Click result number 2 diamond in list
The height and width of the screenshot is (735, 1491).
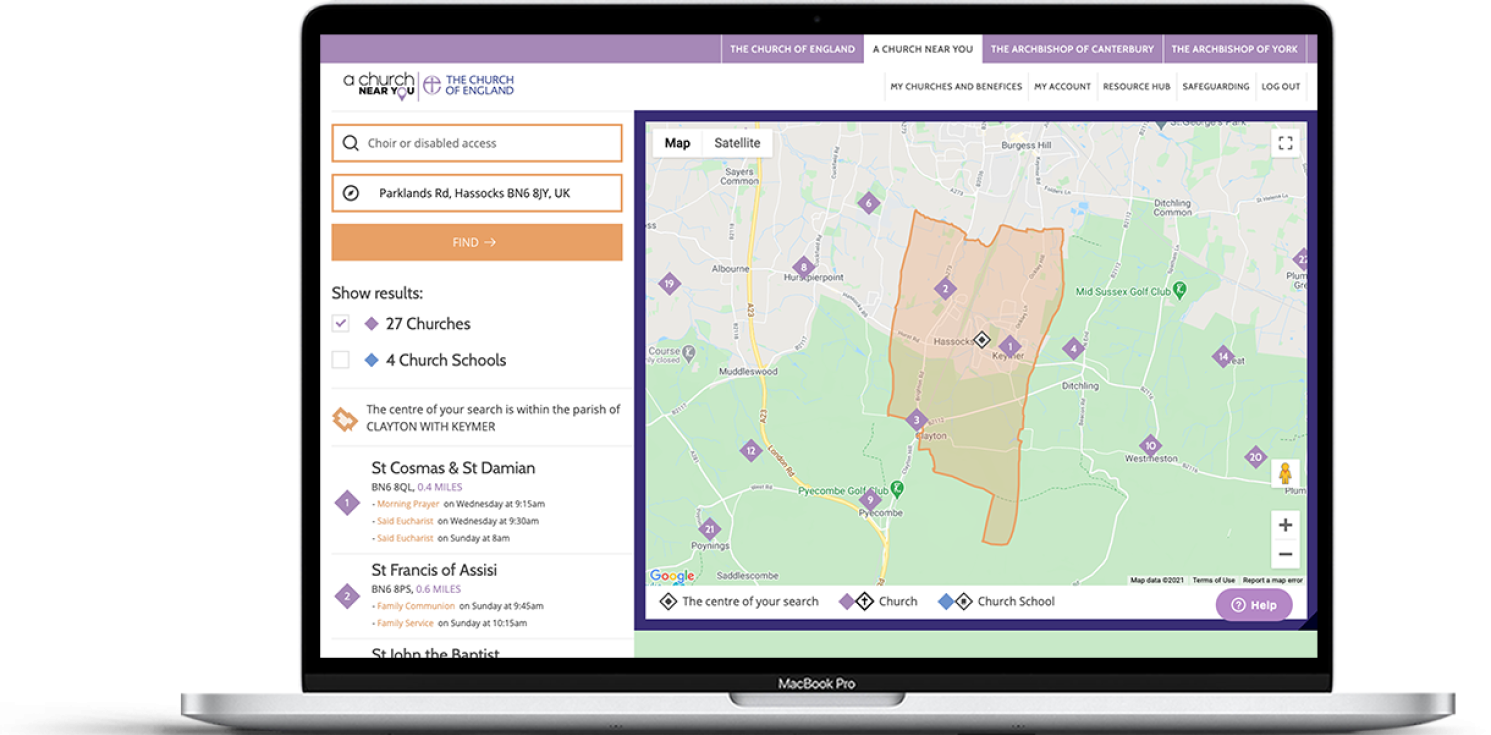point(347,597)
